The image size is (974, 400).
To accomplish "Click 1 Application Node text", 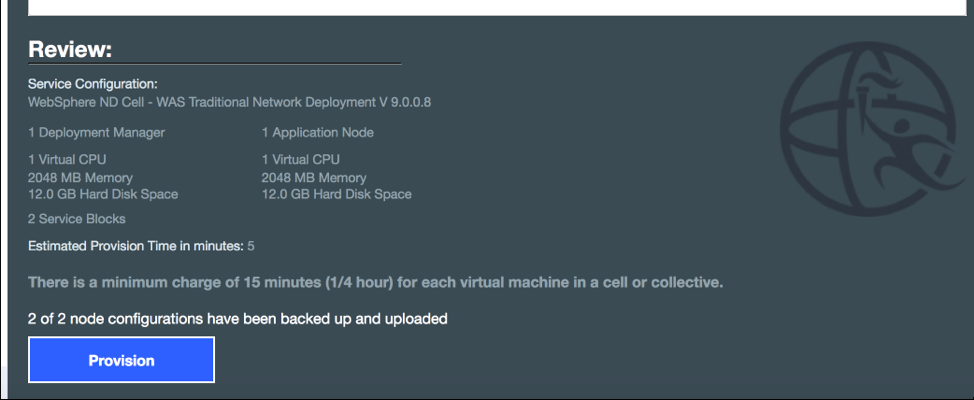I will click(318, 132).
